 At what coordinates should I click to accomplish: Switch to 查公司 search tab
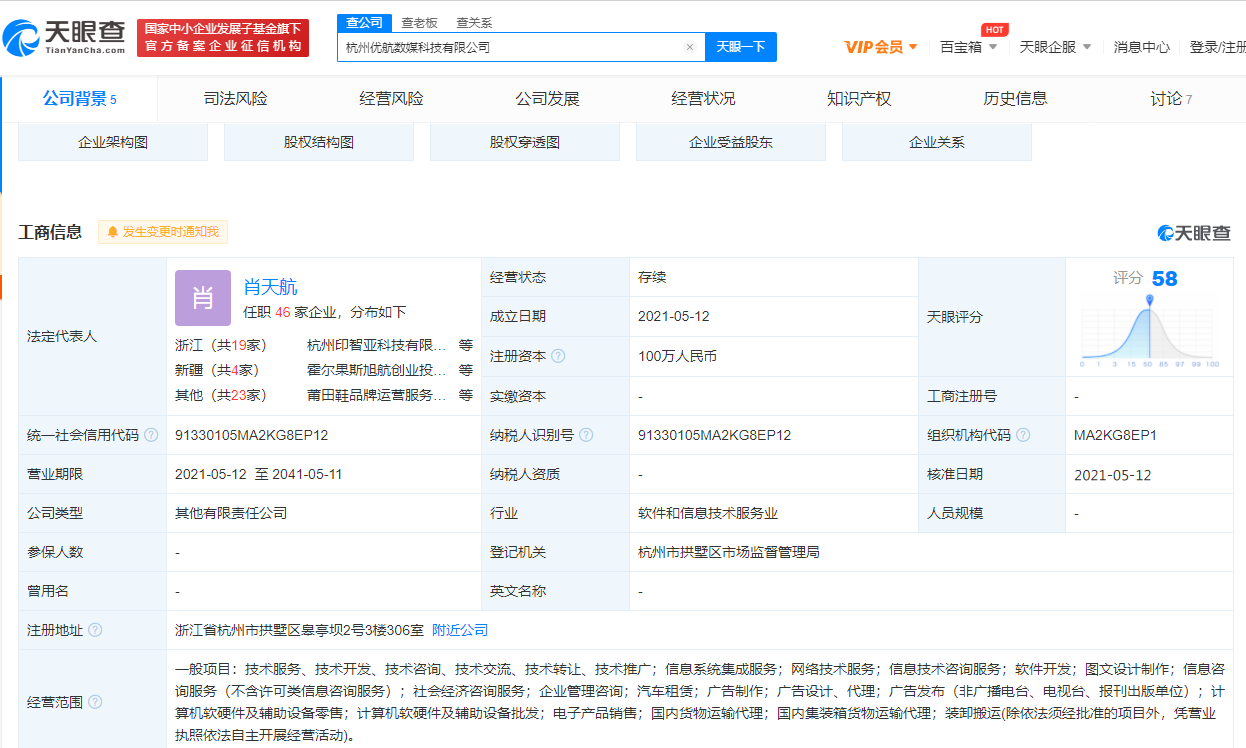(x=364, y=22)
